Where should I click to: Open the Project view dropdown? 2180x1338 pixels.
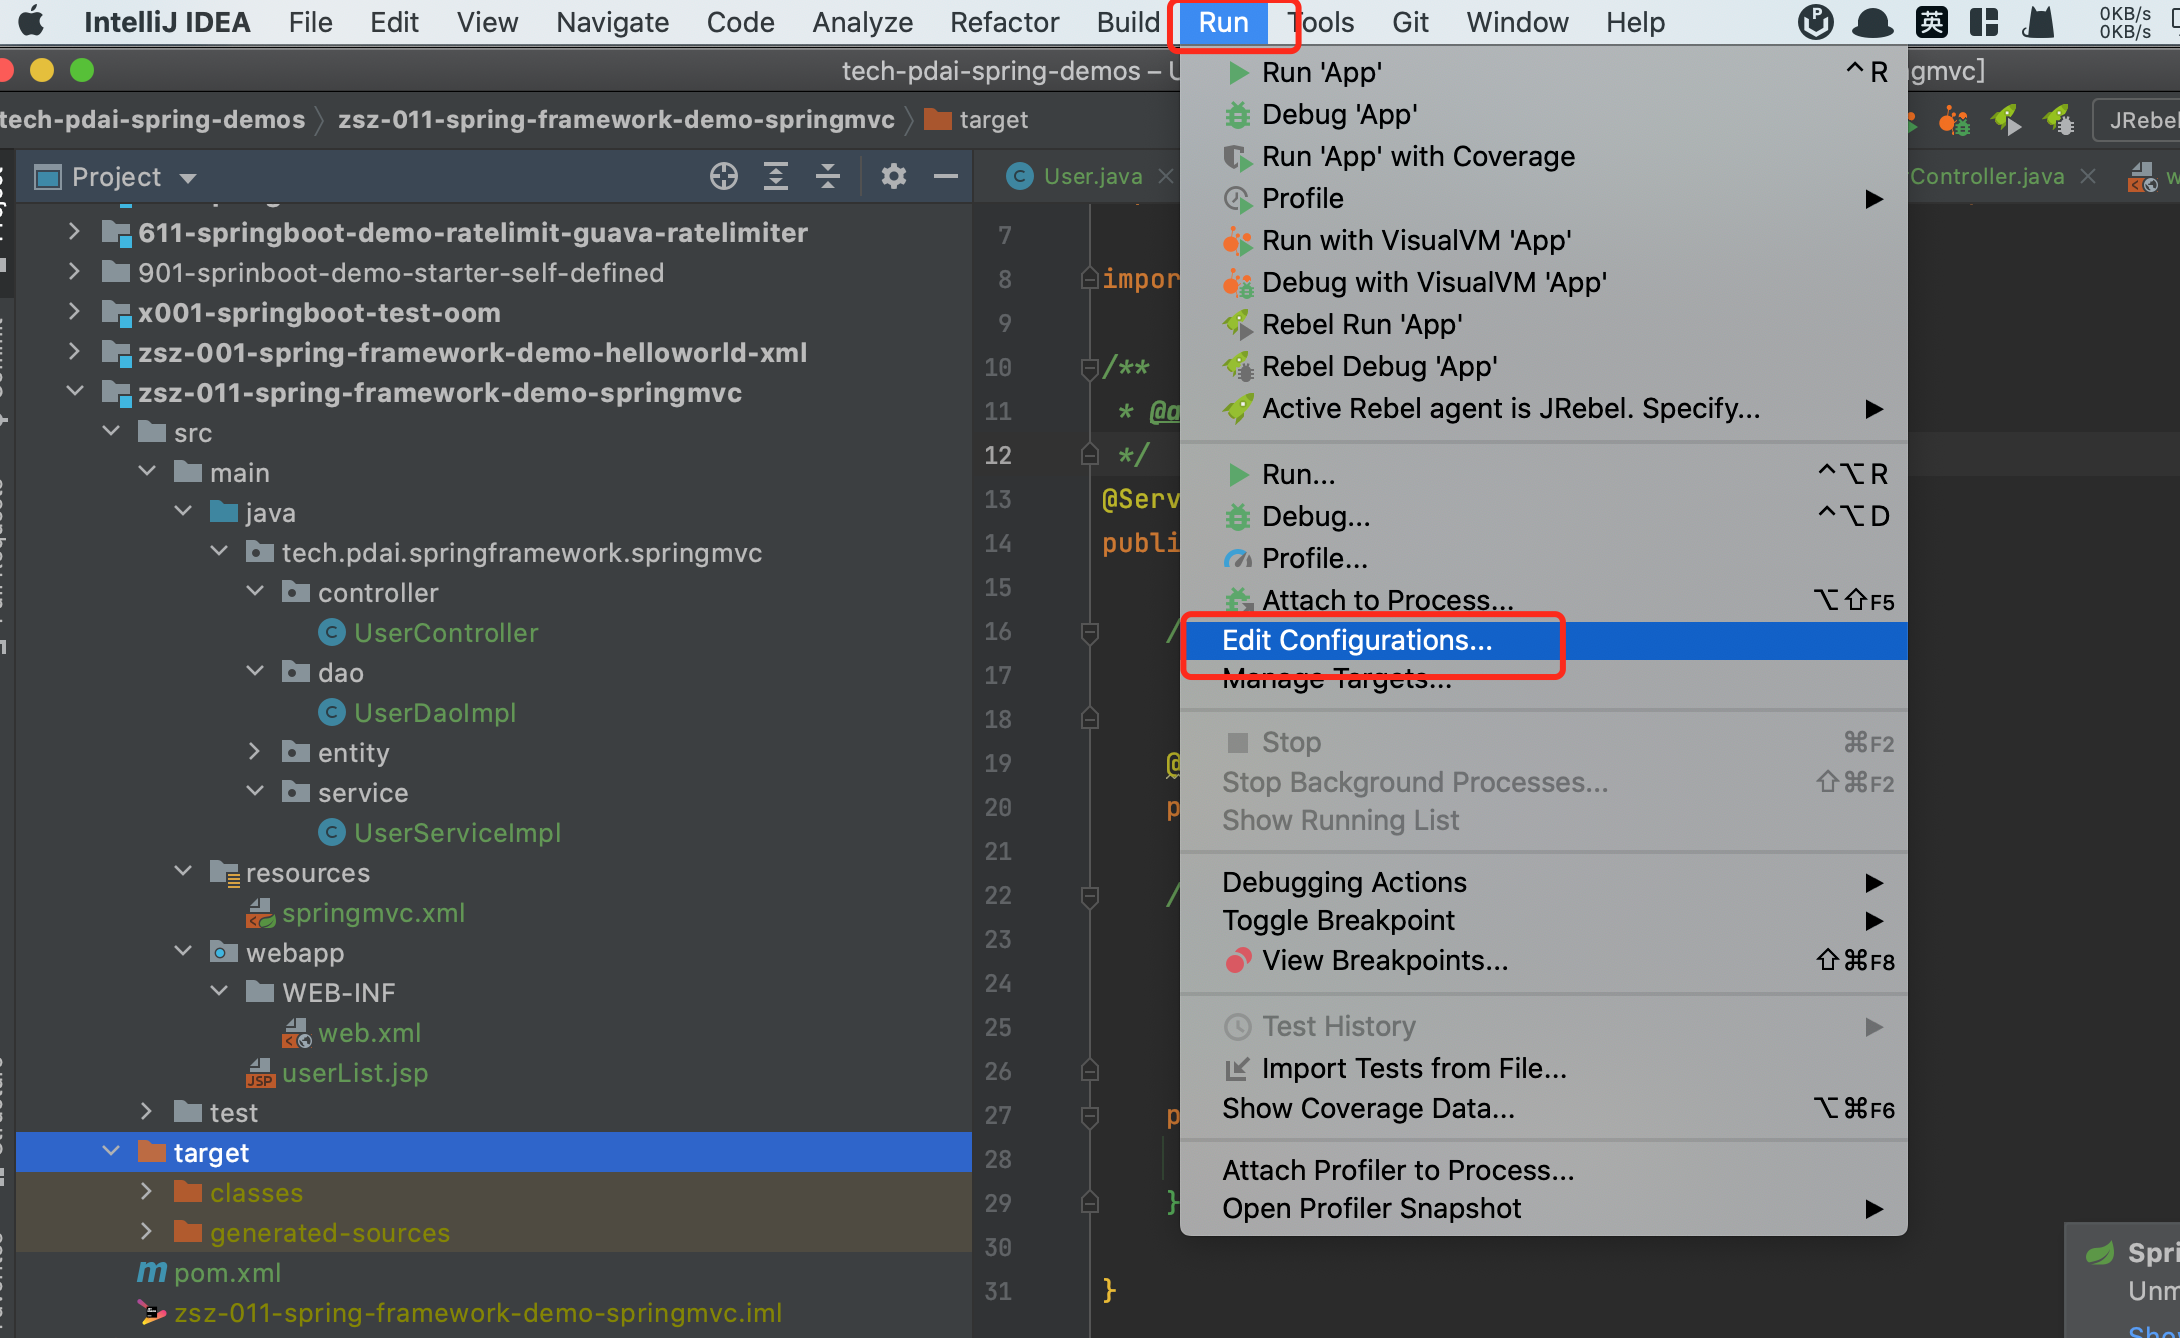(x=187, y=179)
